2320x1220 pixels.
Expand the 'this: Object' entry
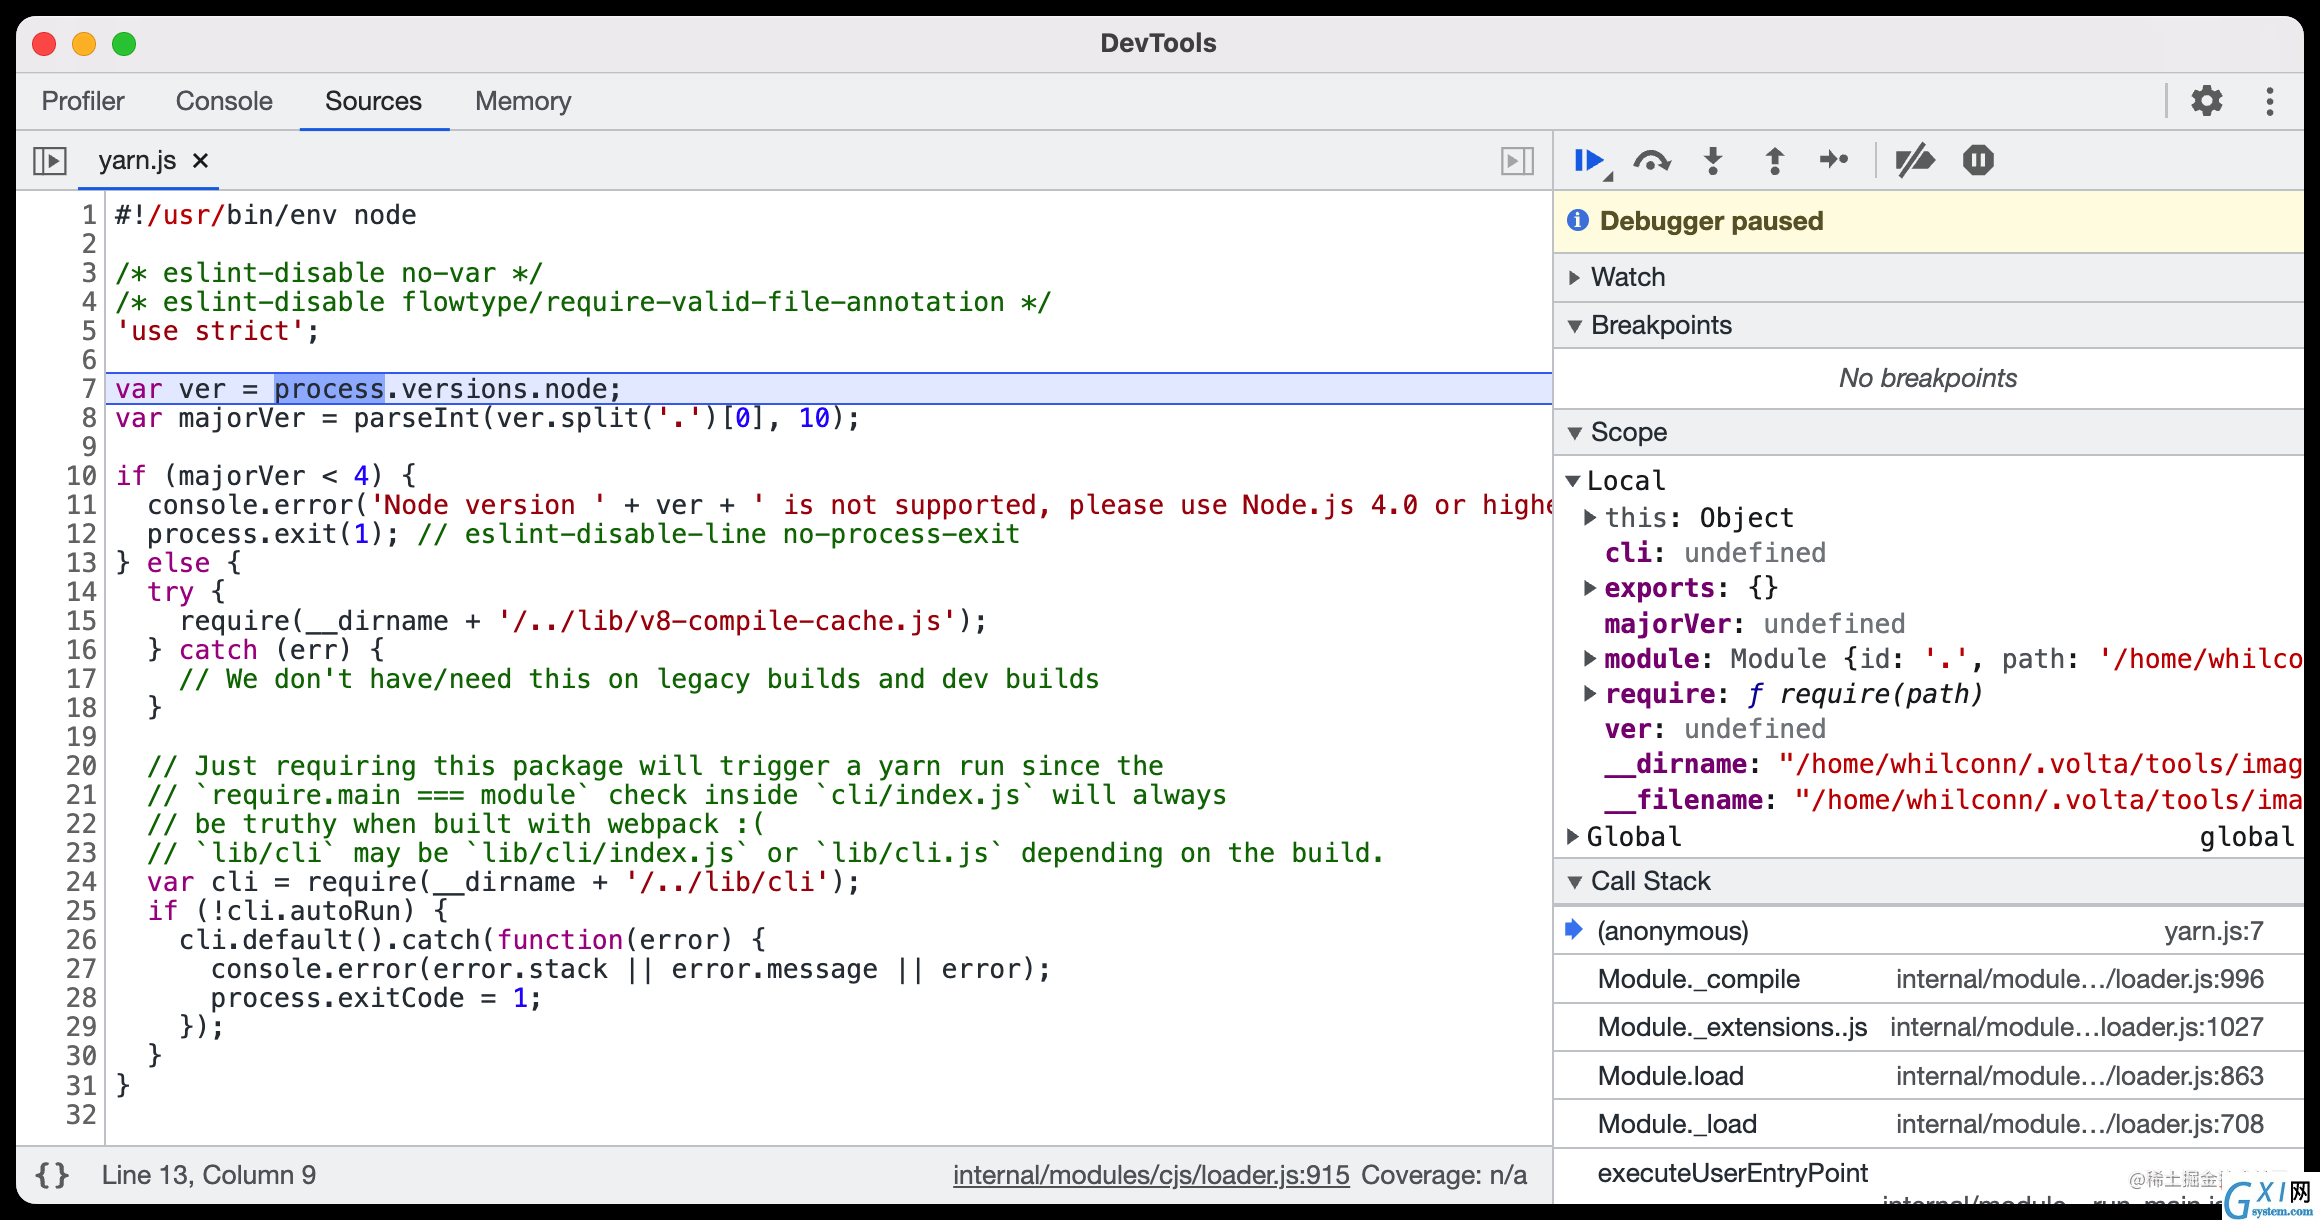pos(1590,517)
